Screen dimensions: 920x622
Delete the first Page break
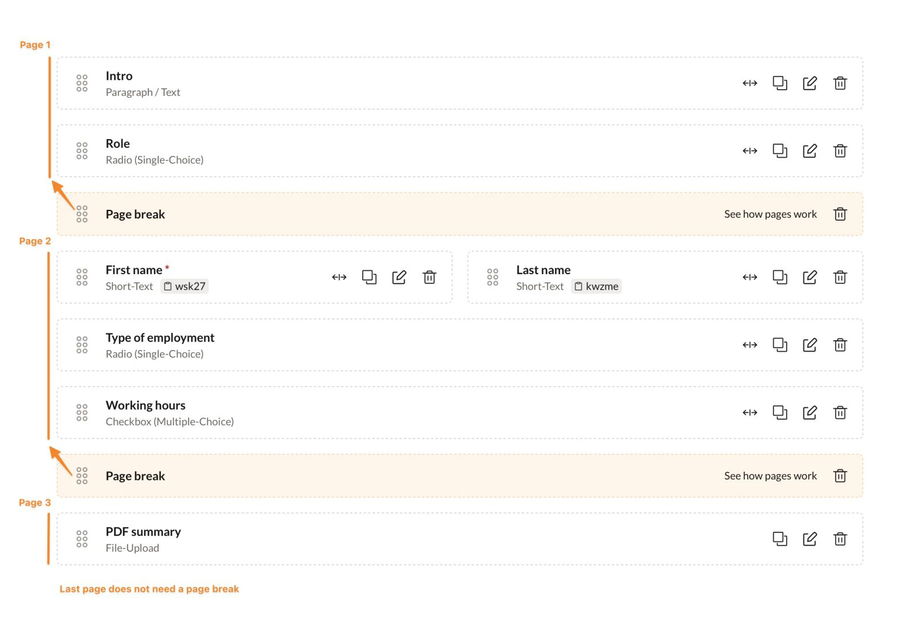(840, 214)
